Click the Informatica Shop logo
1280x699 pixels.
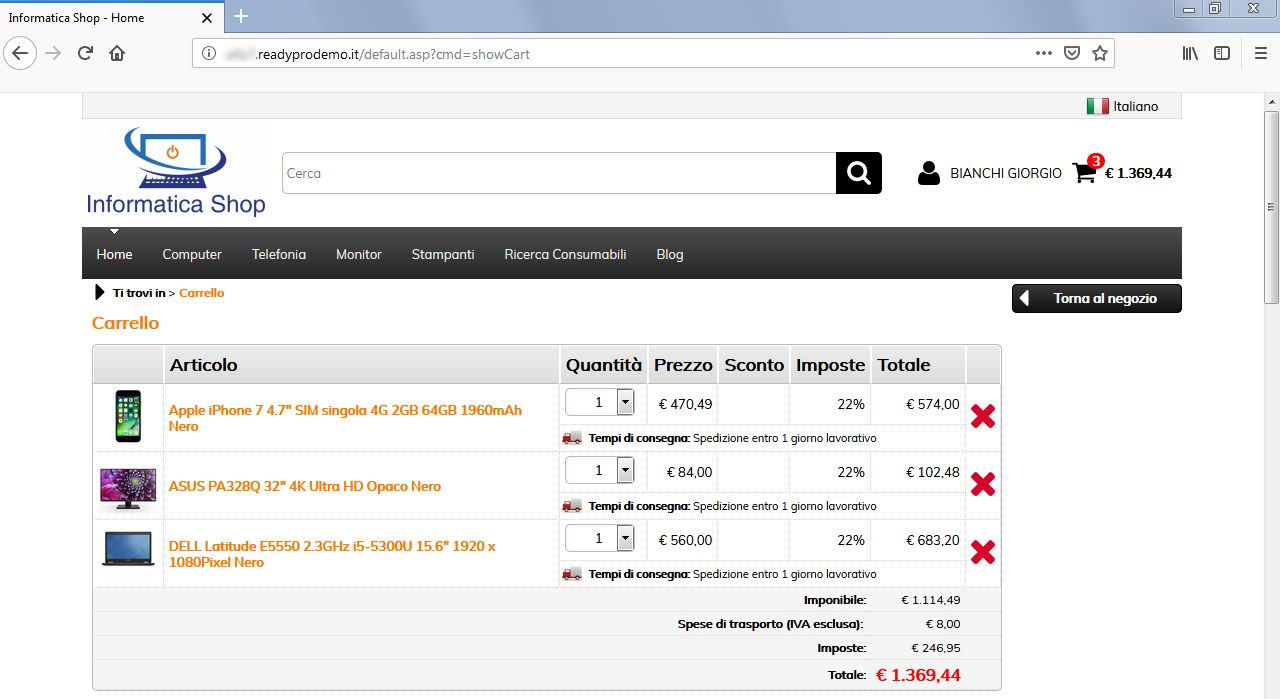pos(176,172)
